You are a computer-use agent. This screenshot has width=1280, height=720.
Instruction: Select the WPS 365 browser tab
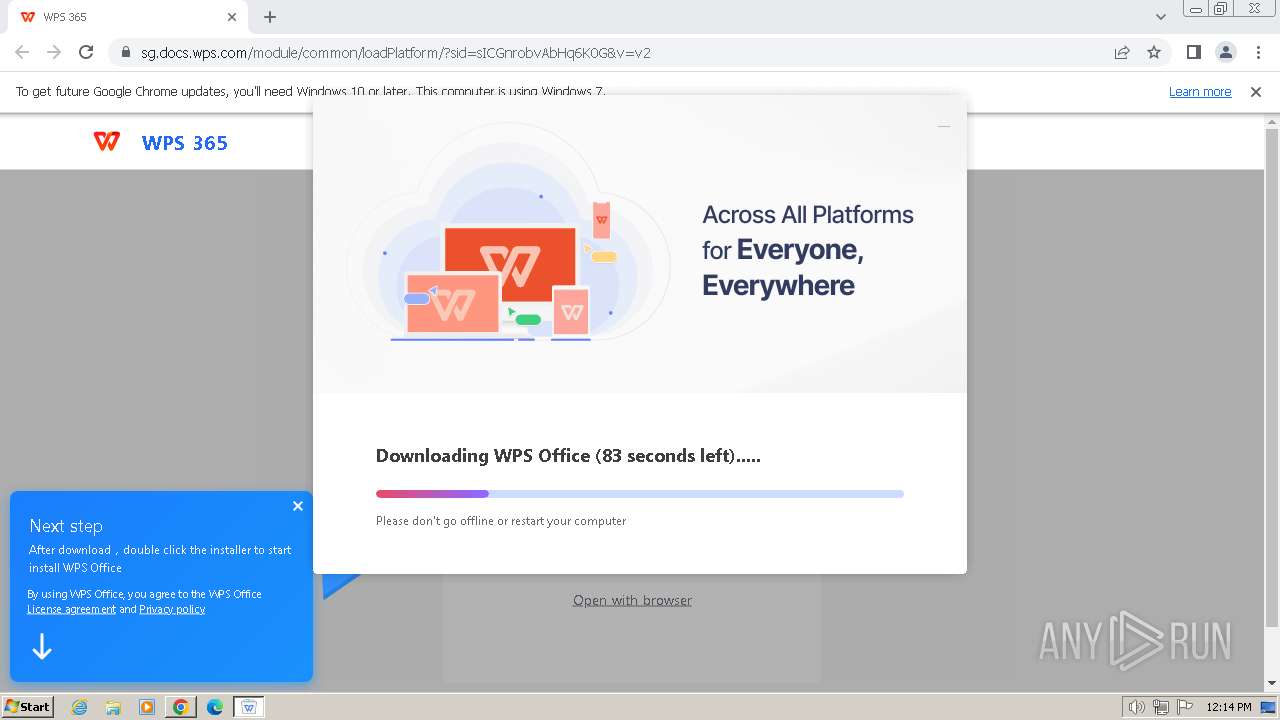127,17
